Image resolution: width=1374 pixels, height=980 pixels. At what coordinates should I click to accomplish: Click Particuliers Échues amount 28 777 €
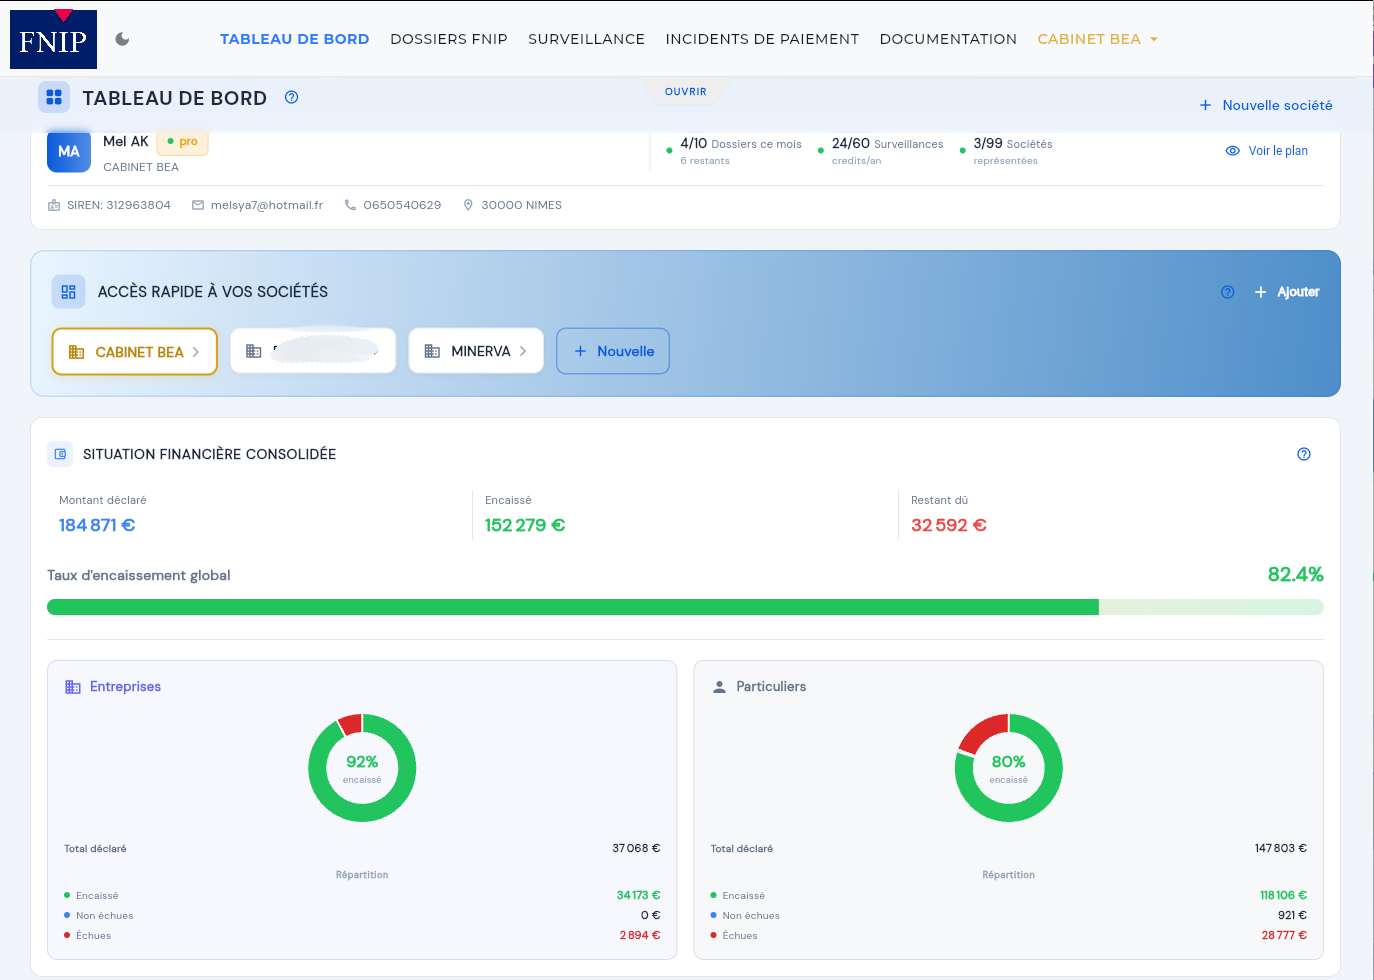(x=1284, y=935)
